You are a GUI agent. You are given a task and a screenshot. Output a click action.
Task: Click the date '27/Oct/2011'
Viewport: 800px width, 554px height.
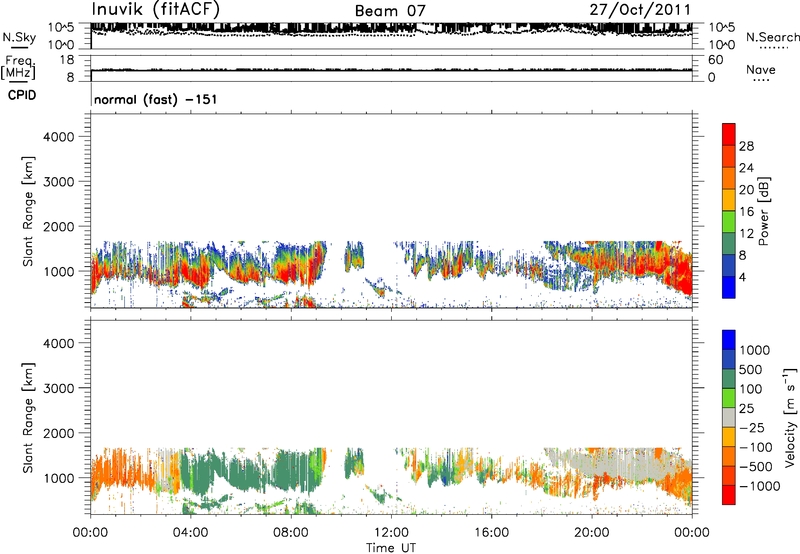tap(640, 10)
